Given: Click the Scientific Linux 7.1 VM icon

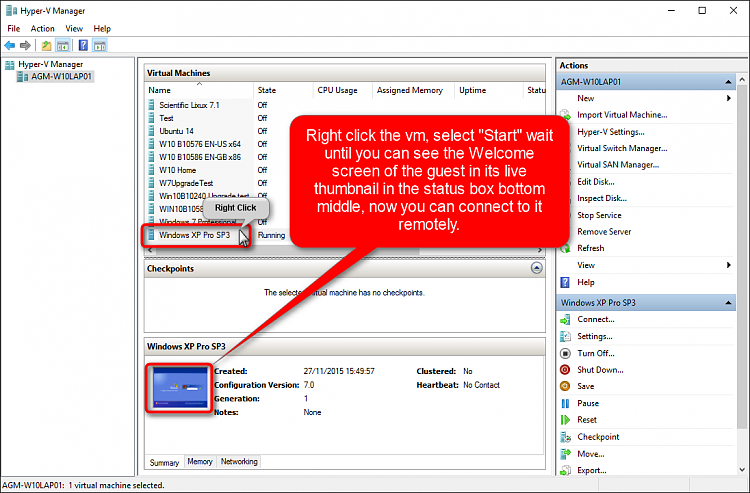Looking at the screenshot, I should [151, 105].
